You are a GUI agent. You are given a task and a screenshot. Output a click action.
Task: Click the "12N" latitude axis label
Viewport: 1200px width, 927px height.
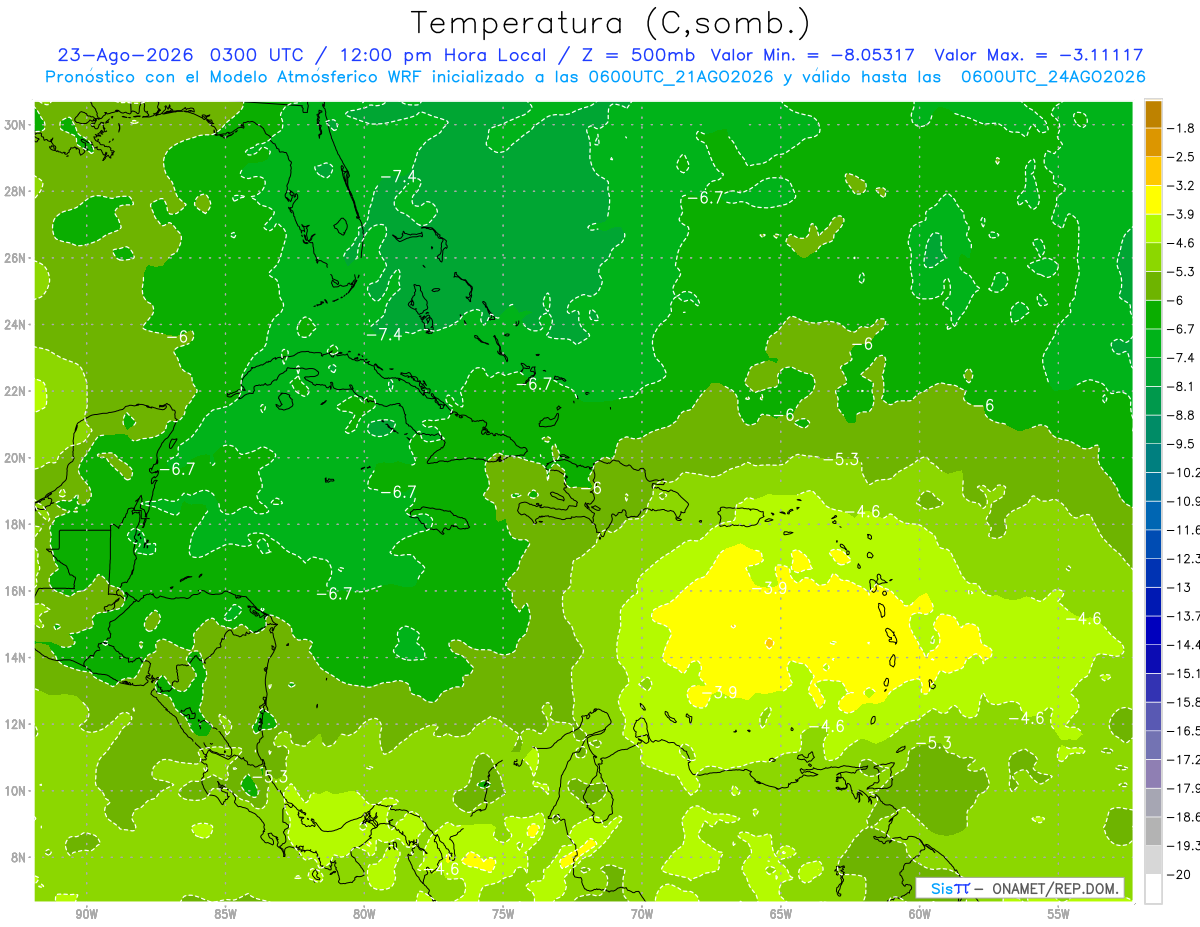point(15,724)
